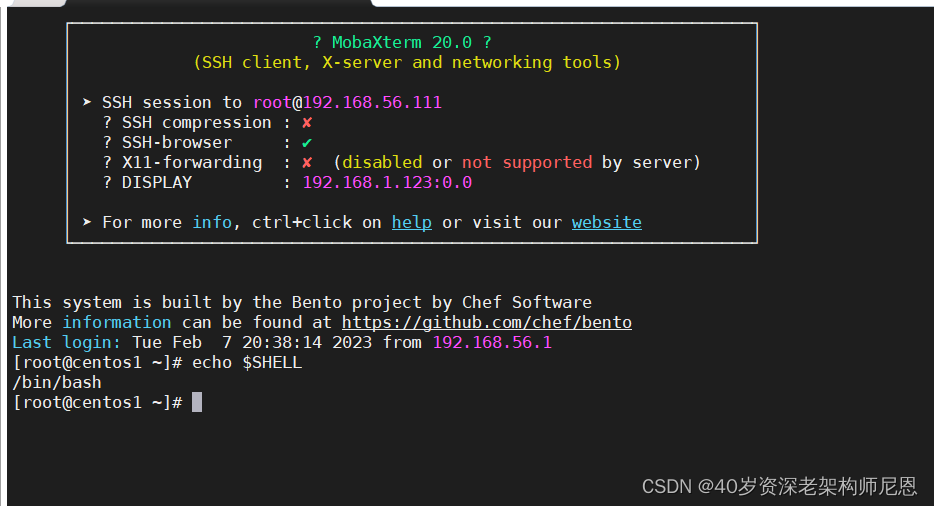Click the blue word "info" in the banner
Screen dimensions: 934x506
(212, 223)
